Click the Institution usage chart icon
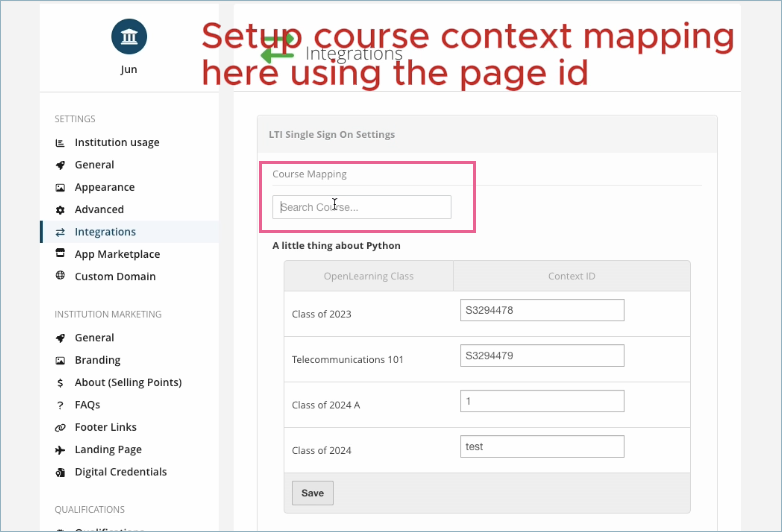This screenshot has height=532, width=782. coord(60,143)
